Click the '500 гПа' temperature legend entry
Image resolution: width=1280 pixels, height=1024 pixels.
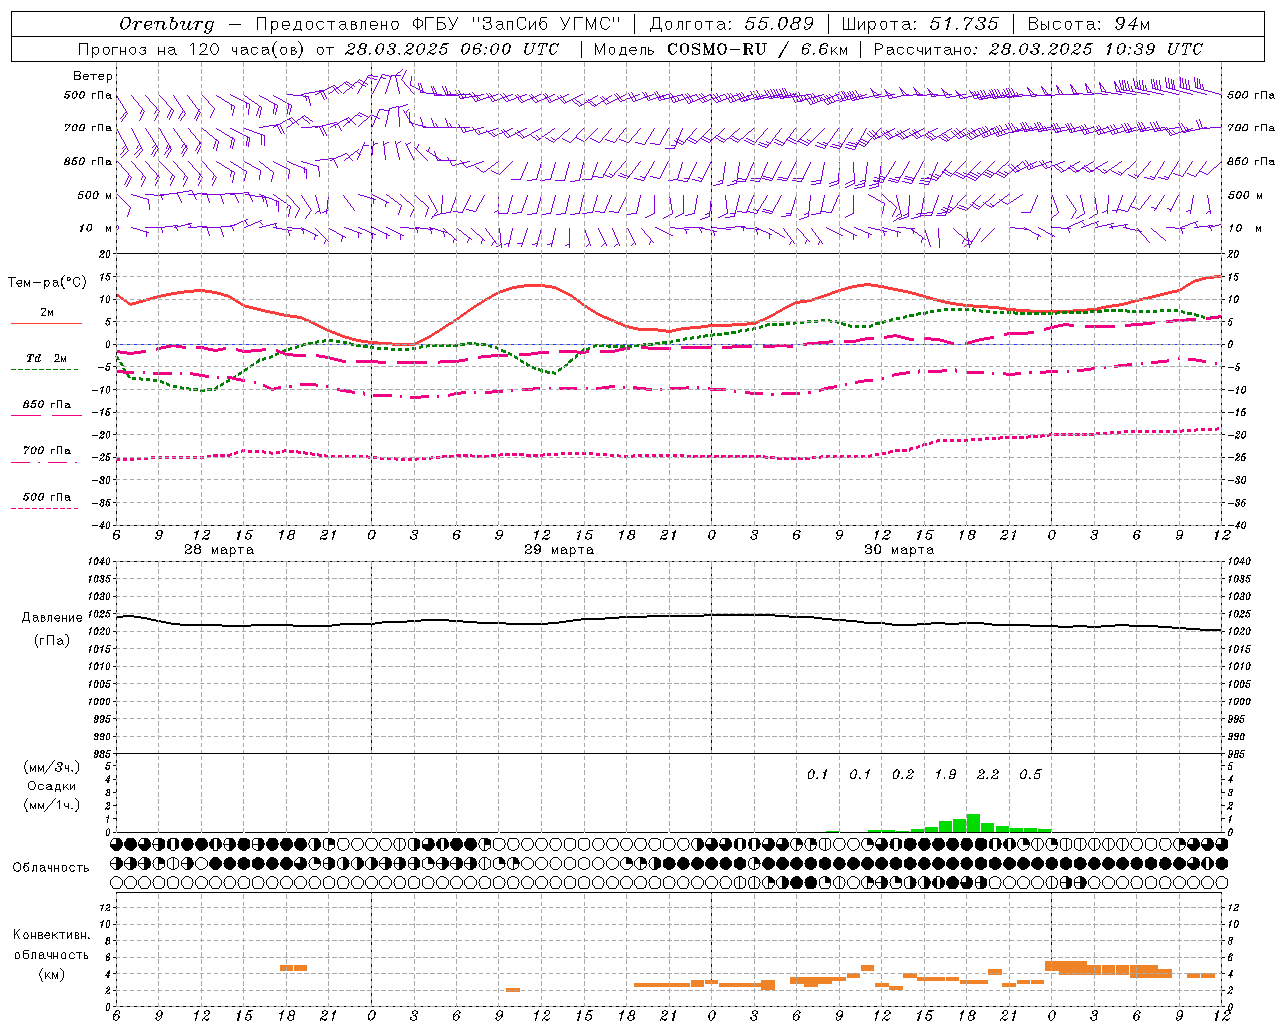point(47,497)
